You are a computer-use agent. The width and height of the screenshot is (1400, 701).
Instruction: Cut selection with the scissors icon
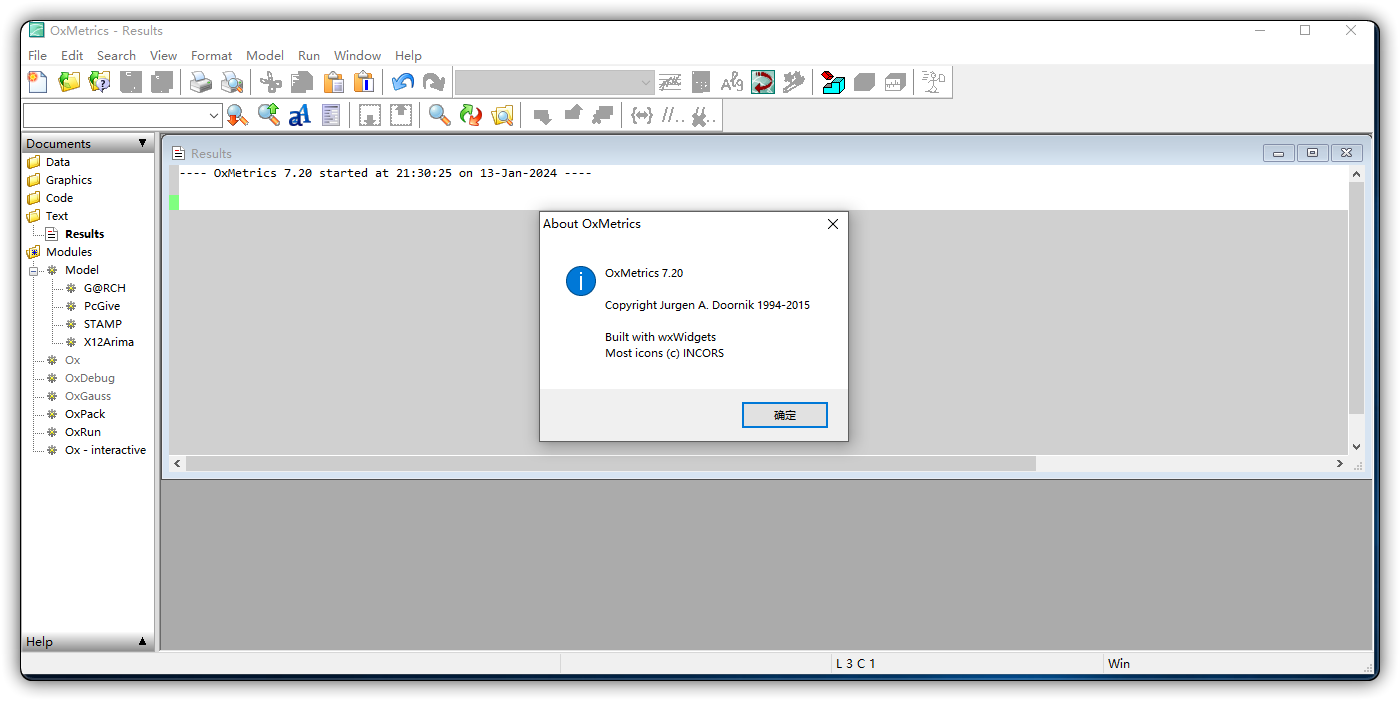(x=270, y=82)
